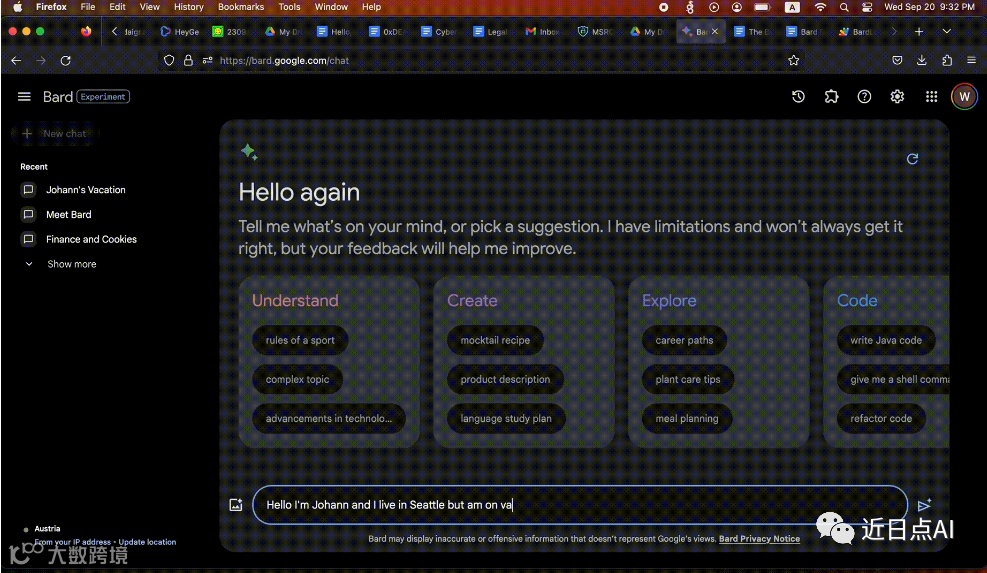The height and width of the screenshot is (573, 987).
Task: Reload the page in Firefox toolbar
Action: pyautogui.click(x=65, y=60)
